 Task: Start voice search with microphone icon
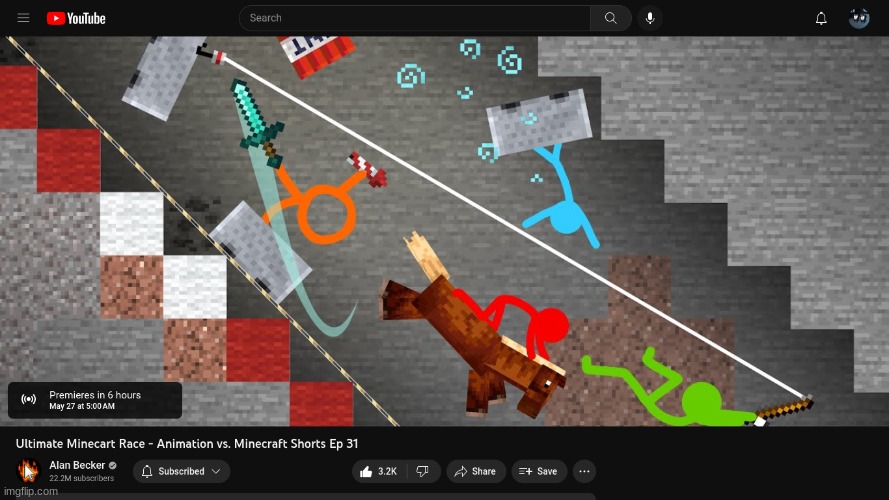[x=650, y=18]
